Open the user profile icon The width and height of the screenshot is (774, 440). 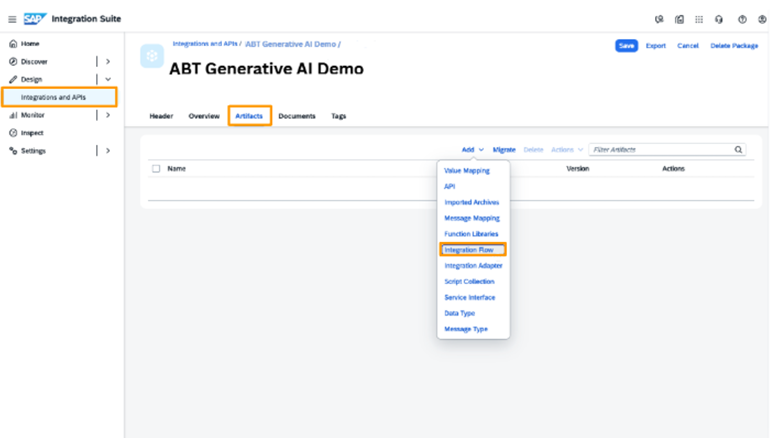click(762, 19)
